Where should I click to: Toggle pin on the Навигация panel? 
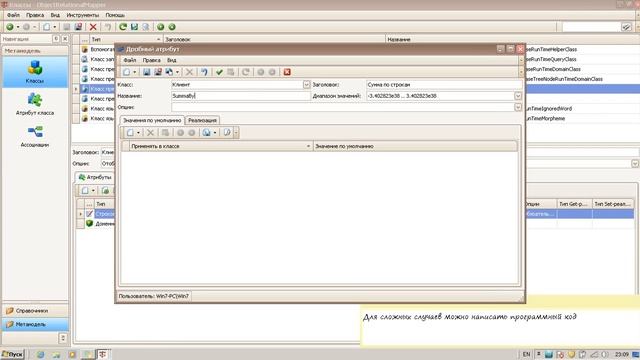tap(56, 39)
